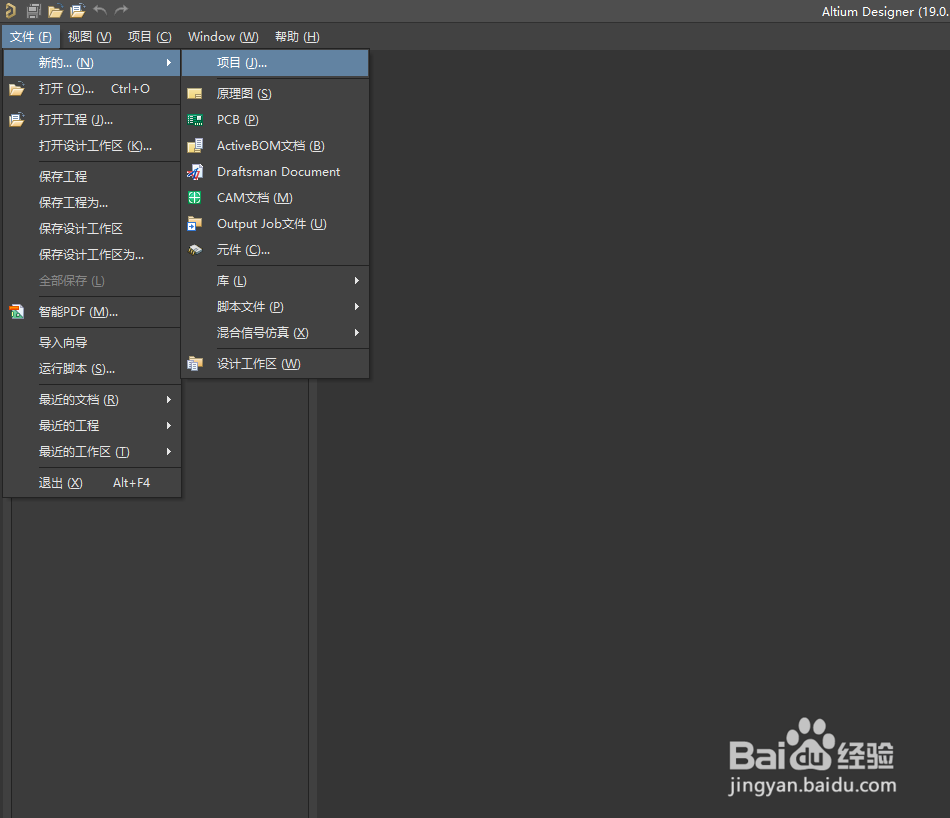Choose Output Job文件 (U) entry
The height and width of the screenshot is (818, 950).
275,224
